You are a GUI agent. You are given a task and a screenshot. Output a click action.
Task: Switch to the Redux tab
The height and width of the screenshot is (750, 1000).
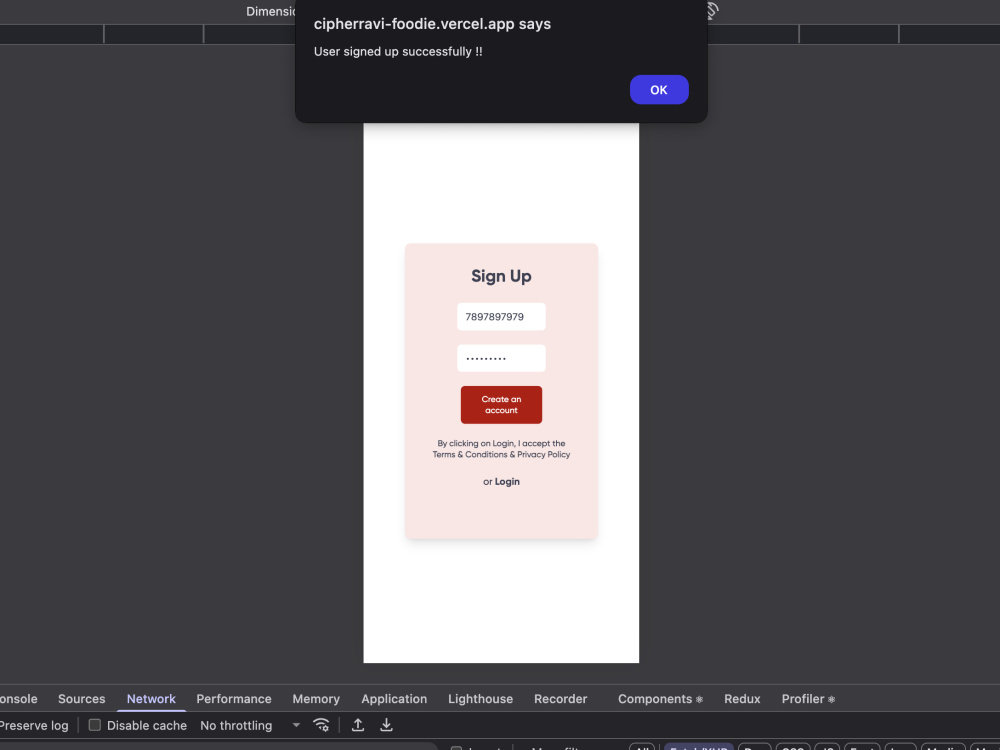point(742,699)
